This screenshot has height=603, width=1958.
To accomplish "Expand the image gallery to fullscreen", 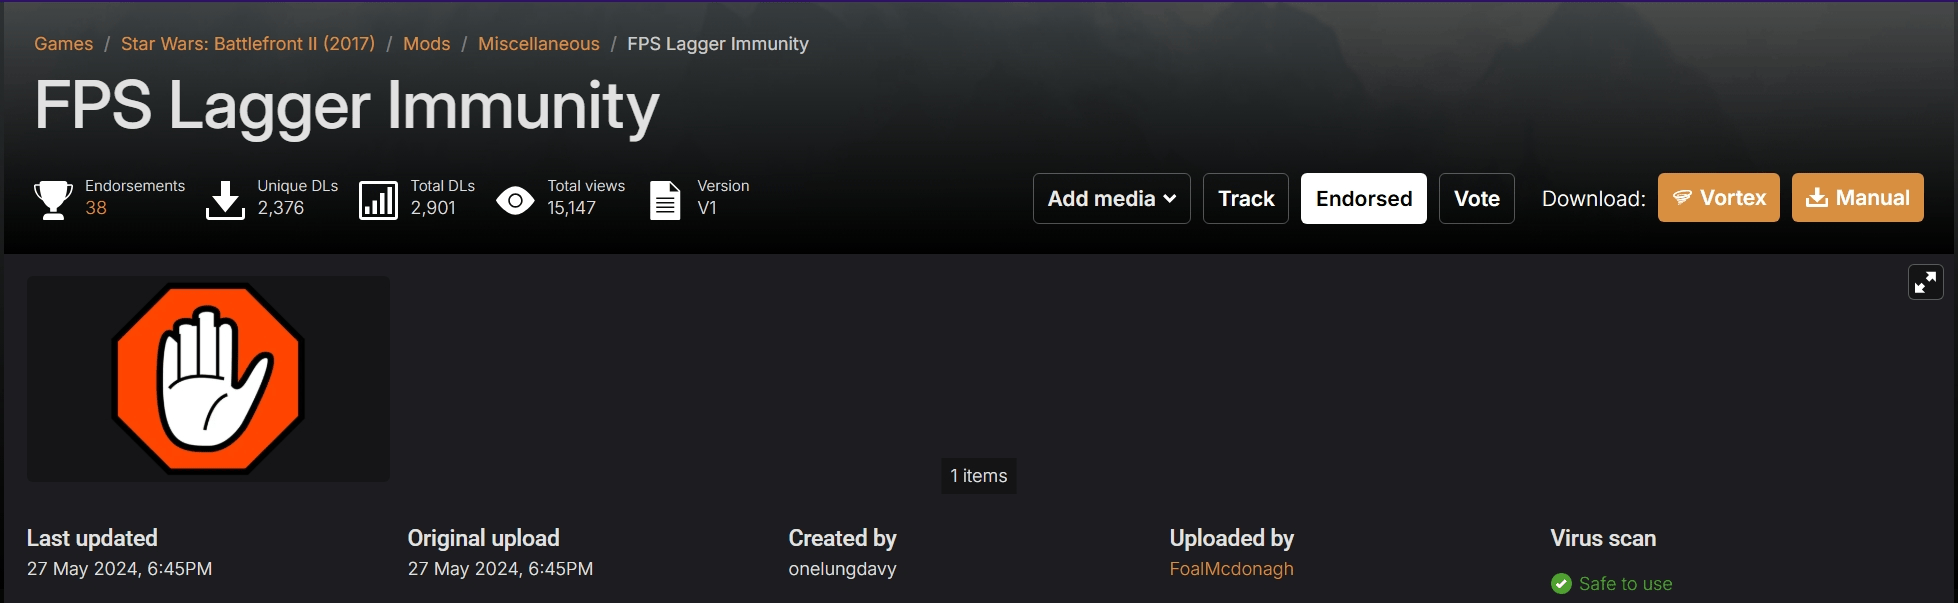I will pyautogui.click(x=1925, y=282).
